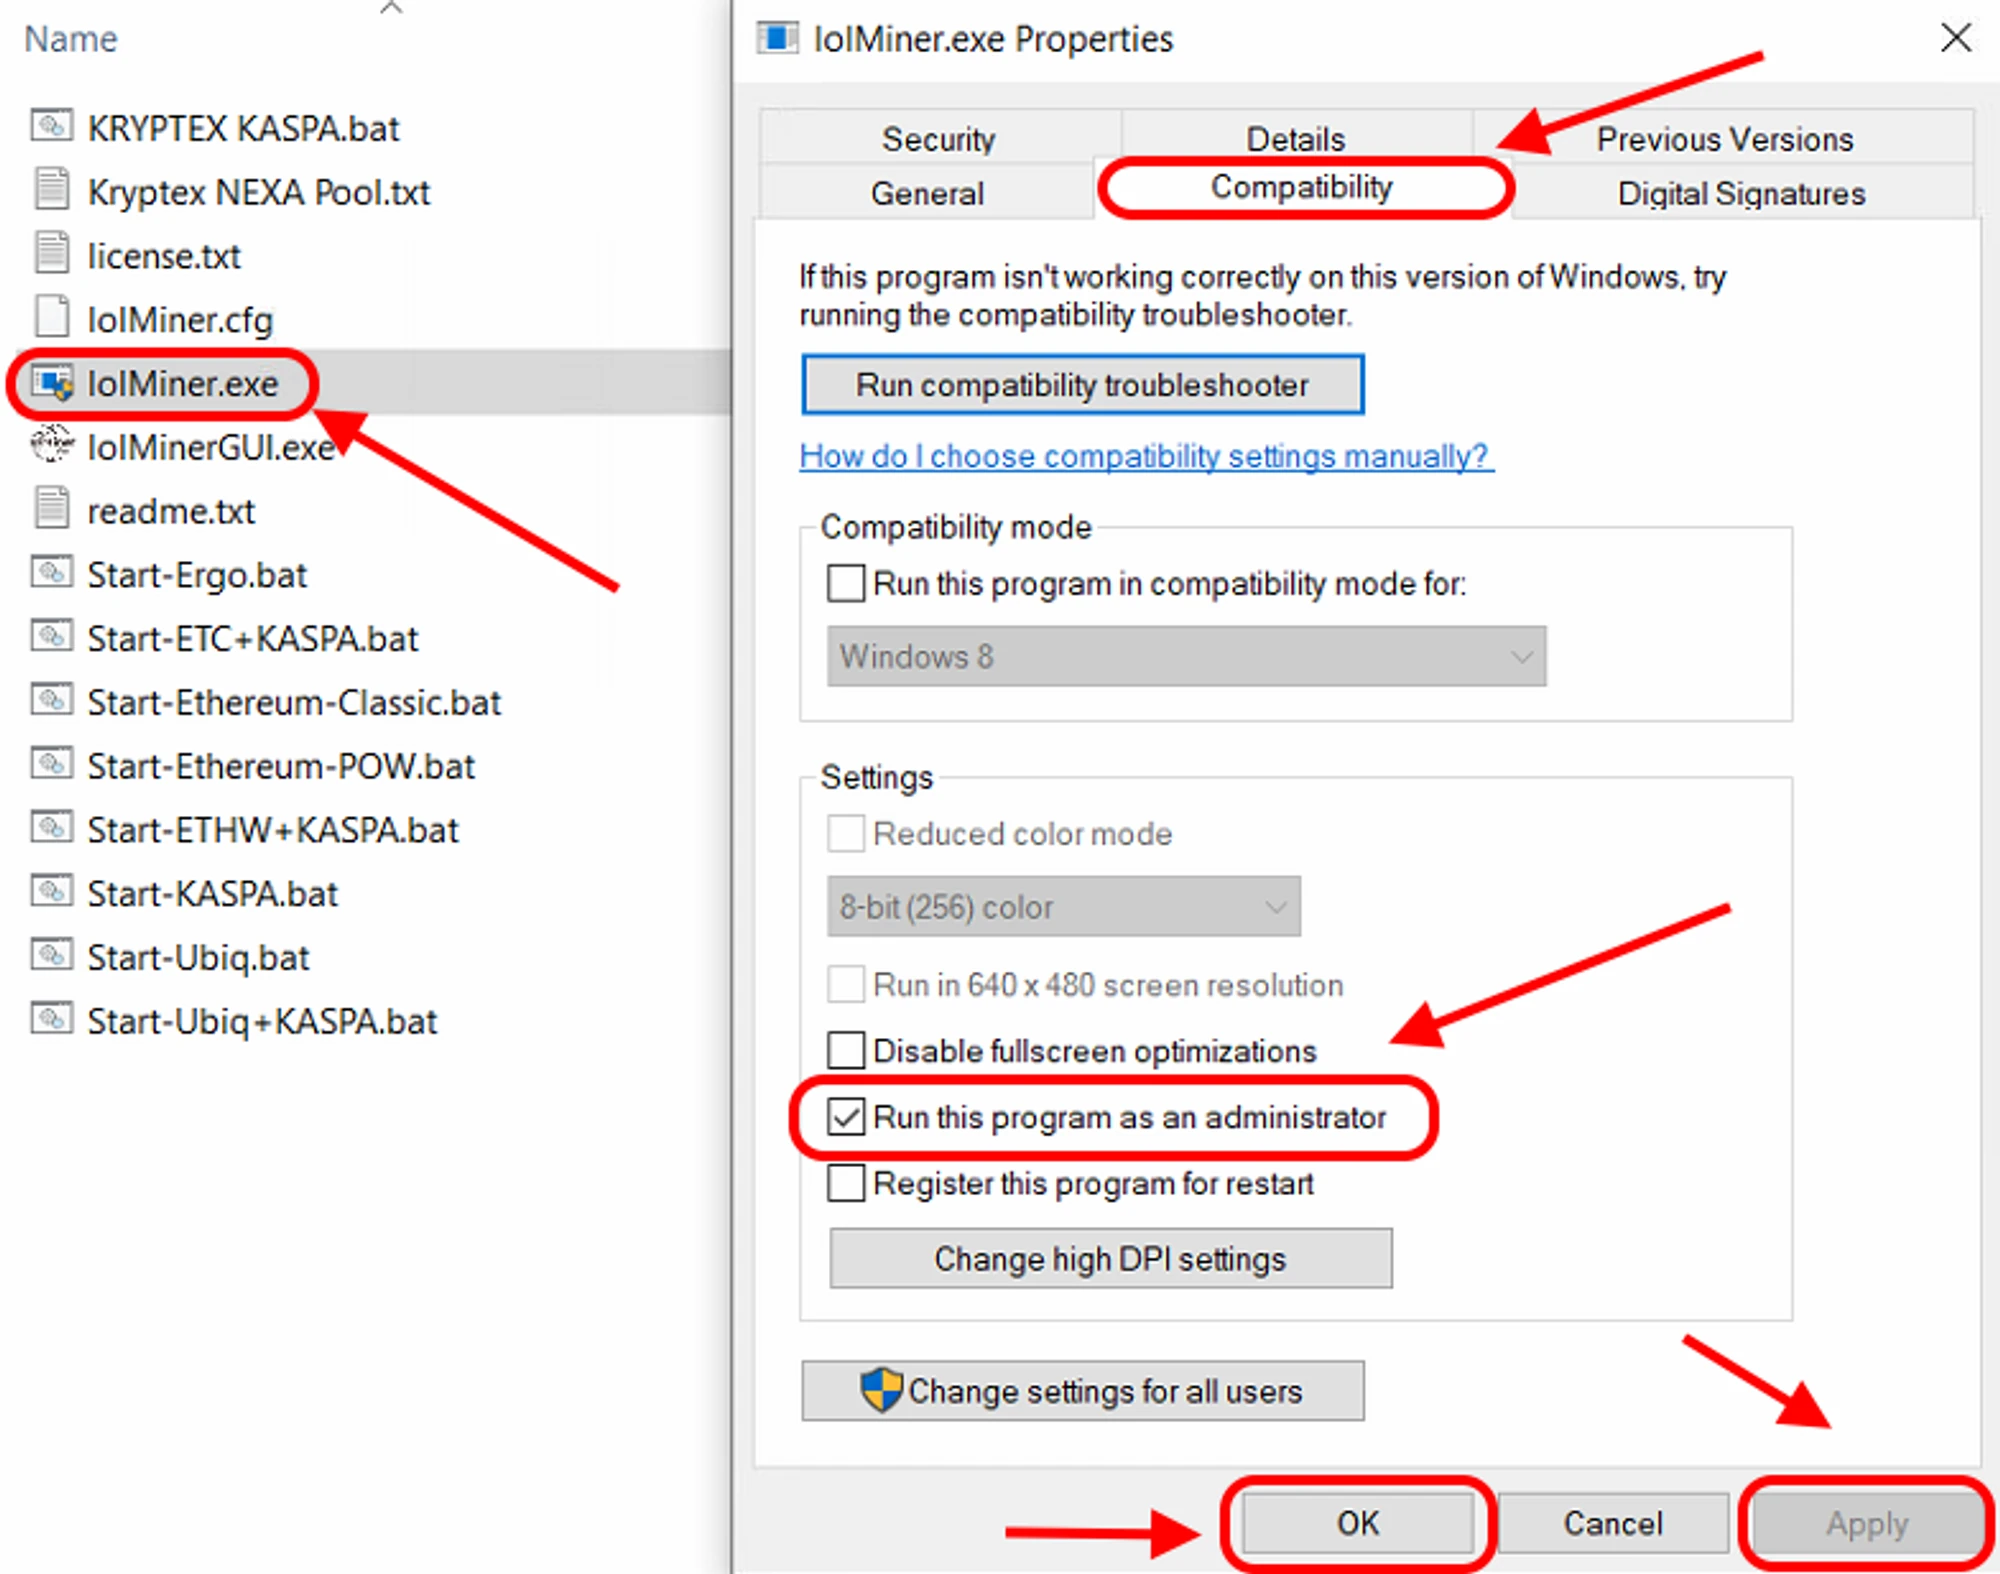Viewport: 2000px width, 1574px height.
Task: Switch to the Digital Signatures tab
Action: coord(1741,193)
